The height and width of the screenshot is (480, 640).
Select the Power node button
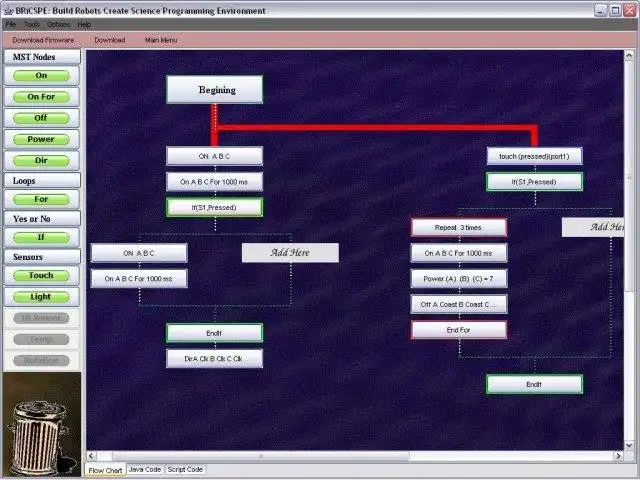click(x=41, y=139)
